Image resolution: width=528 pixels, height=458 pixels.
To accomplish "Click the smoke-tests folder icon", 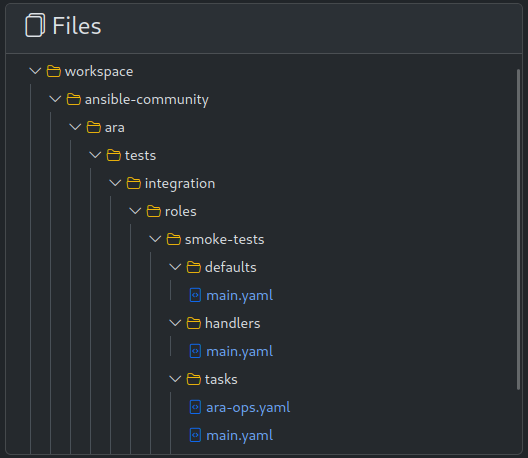I will (173, 239).
